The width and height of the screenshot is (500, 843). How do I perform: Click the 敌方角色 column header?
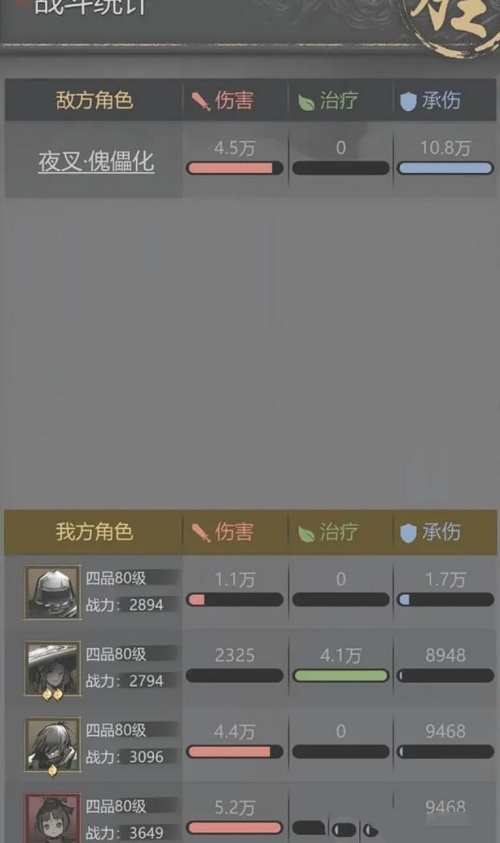pos(94,101)
